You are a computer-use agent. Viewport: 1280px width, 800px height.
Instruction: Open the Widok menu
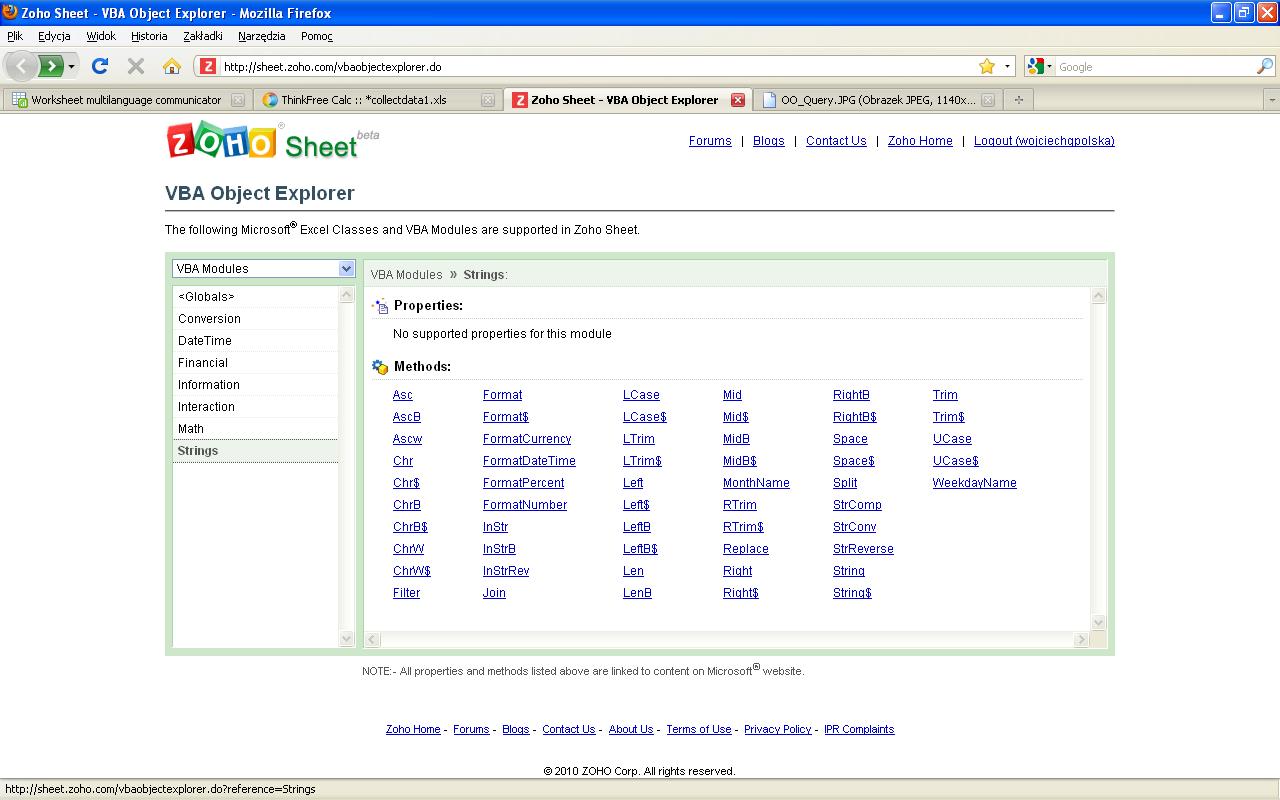click(101, 36)
